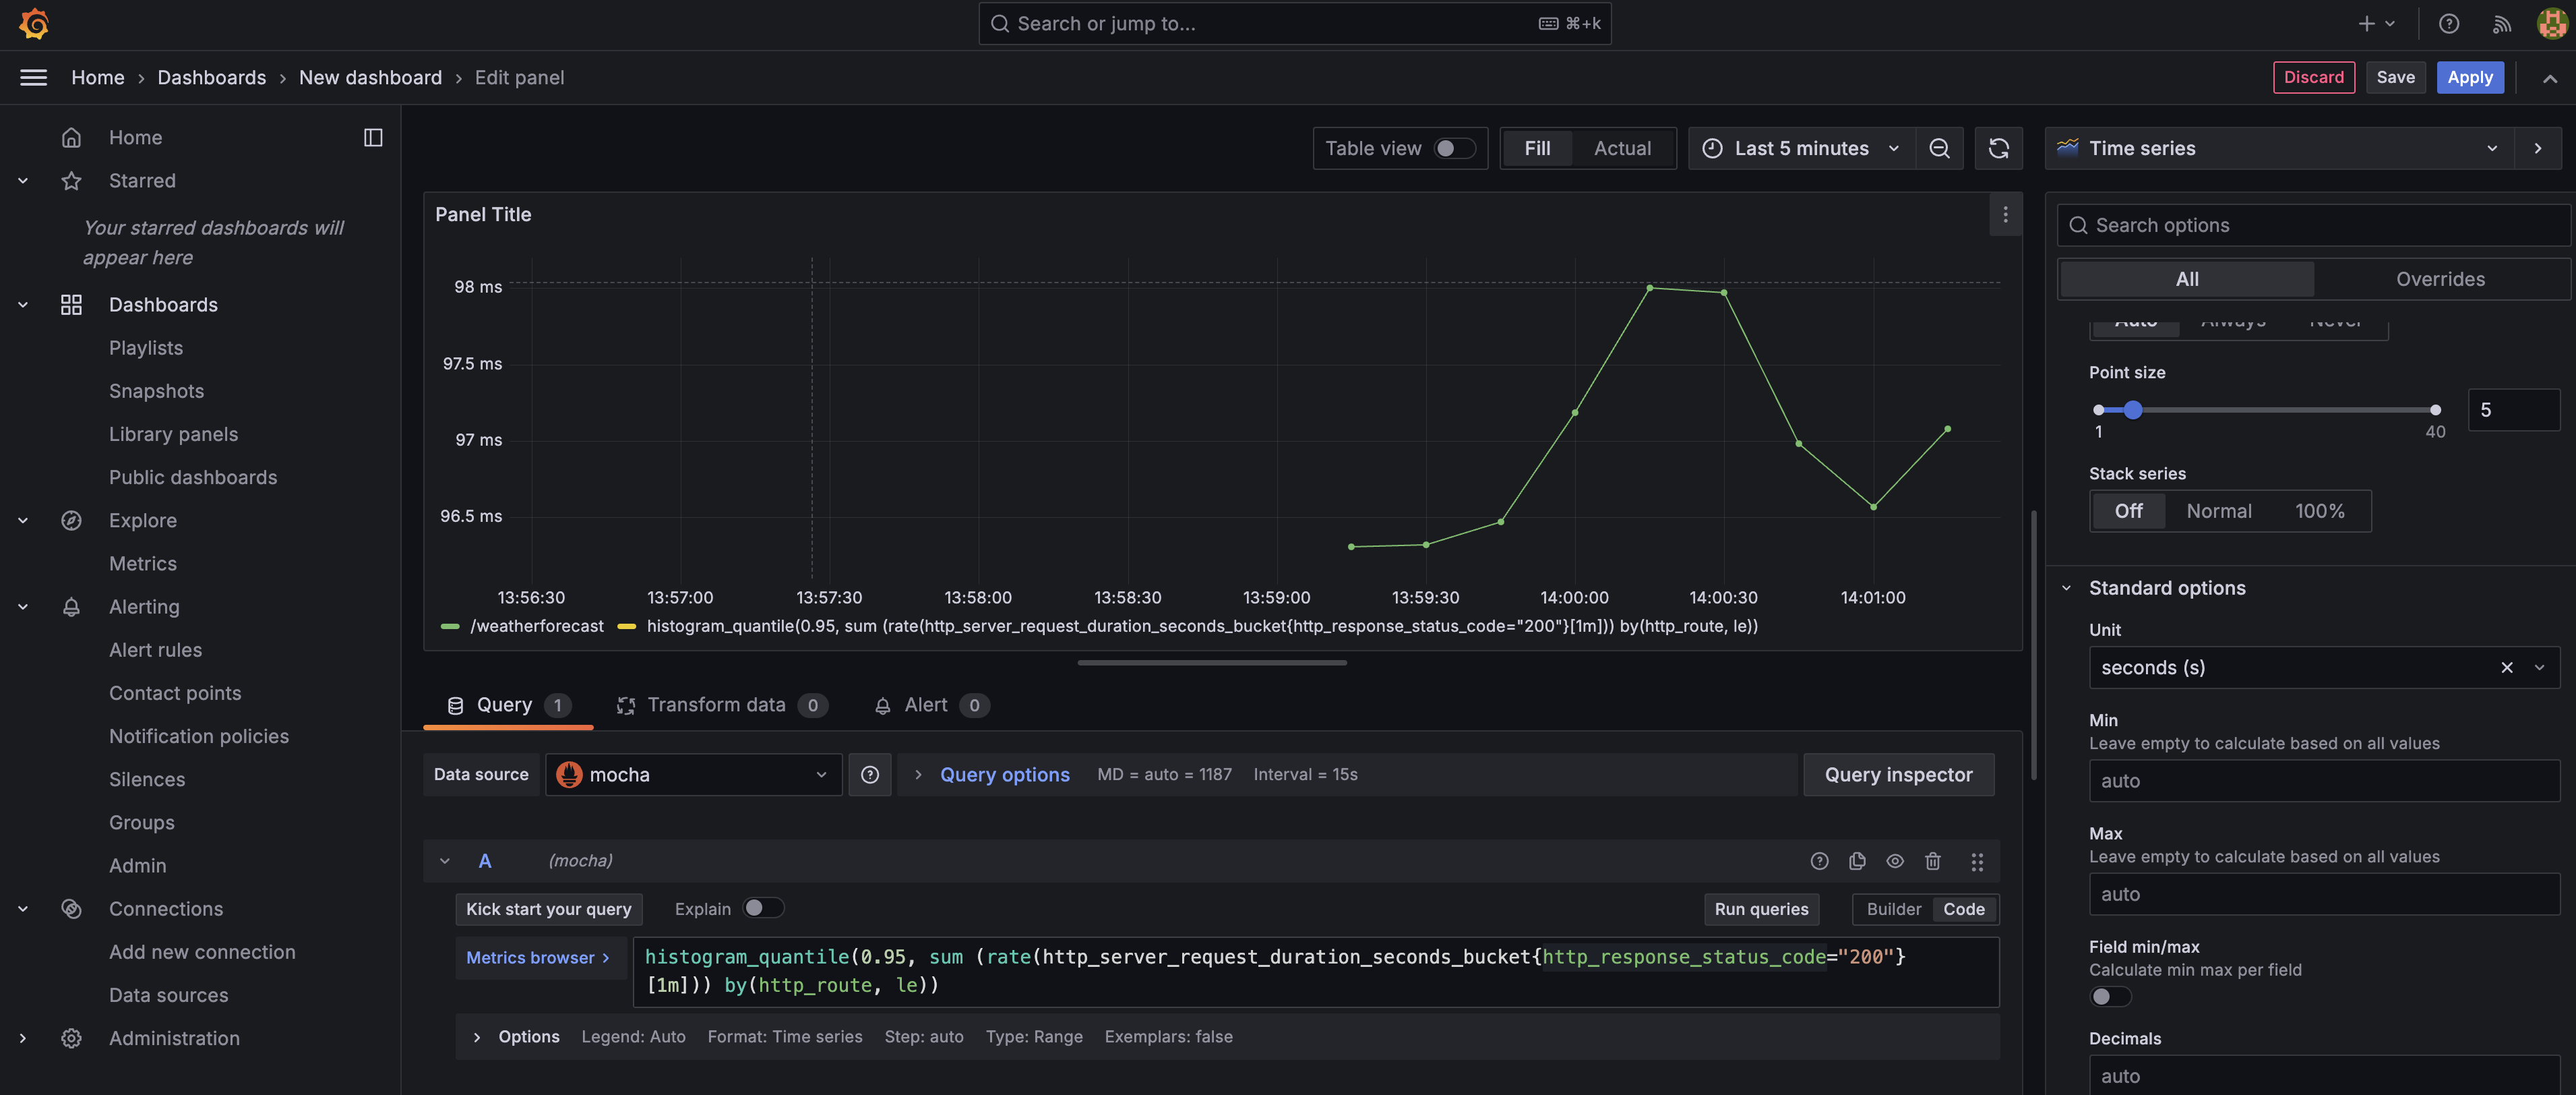
Task: Open the panel three-dot menu
Action: coord(2005,214)
